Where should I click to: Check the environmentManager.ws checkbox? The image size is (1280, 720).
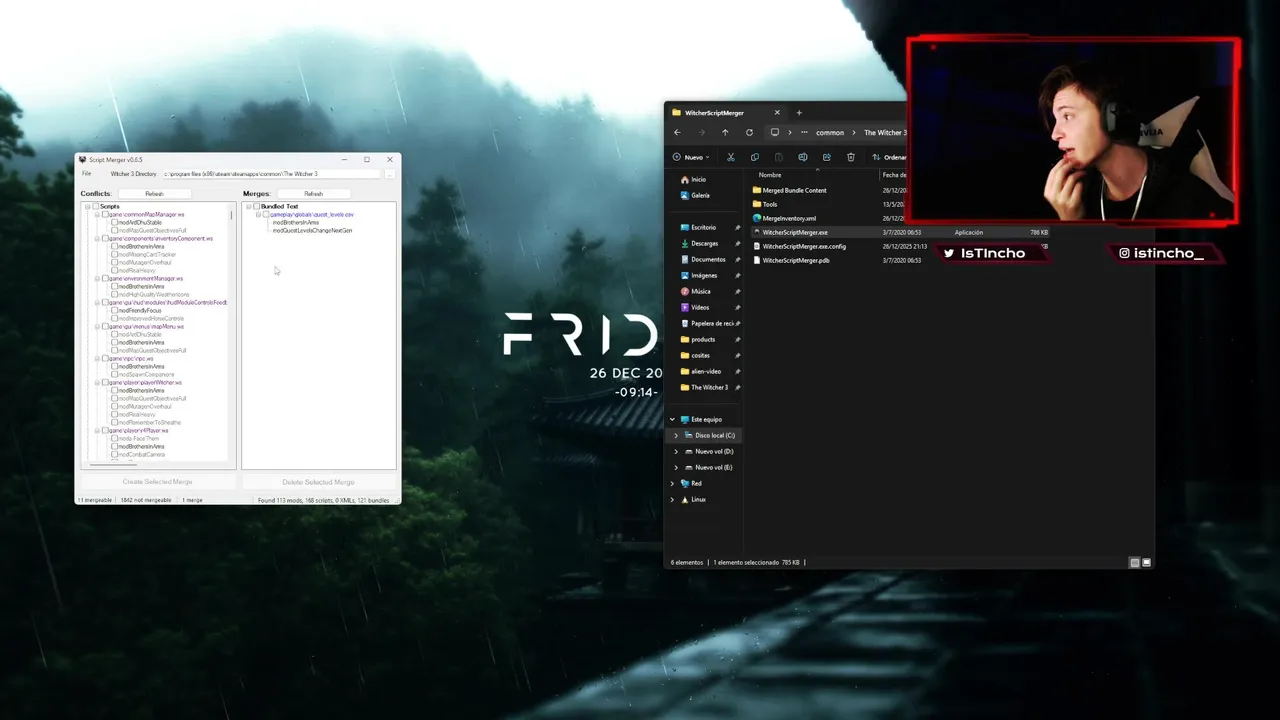point(105,278)
